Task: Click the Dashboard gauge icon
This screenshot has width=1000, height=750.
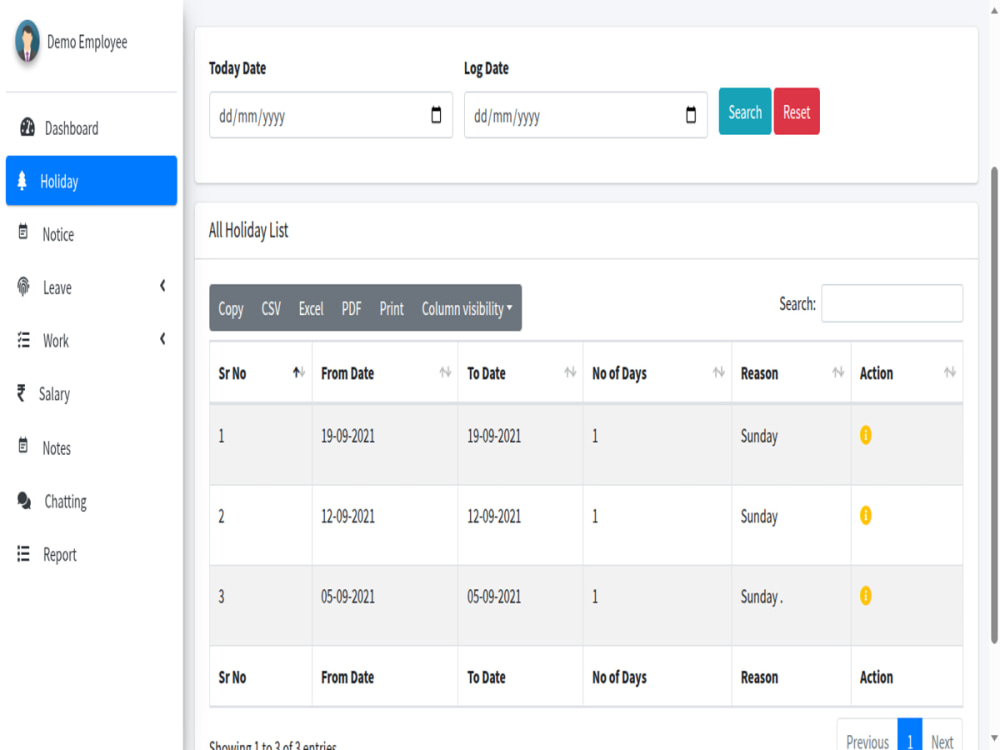Action: click(x=27, y=128)
